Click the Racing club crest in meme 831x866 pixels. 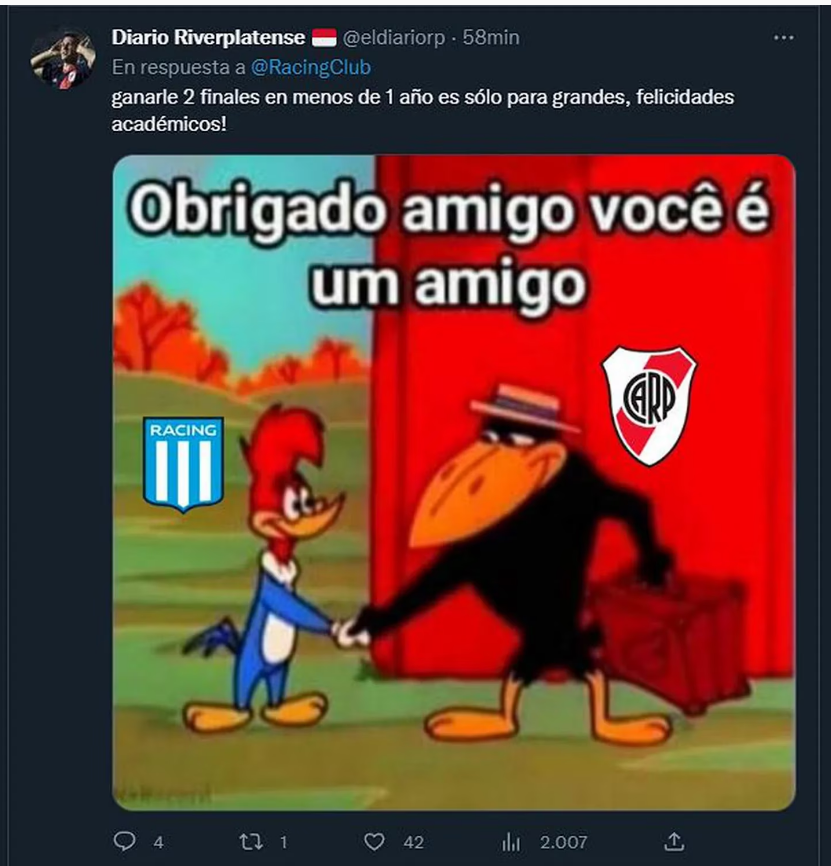point(184,464)
